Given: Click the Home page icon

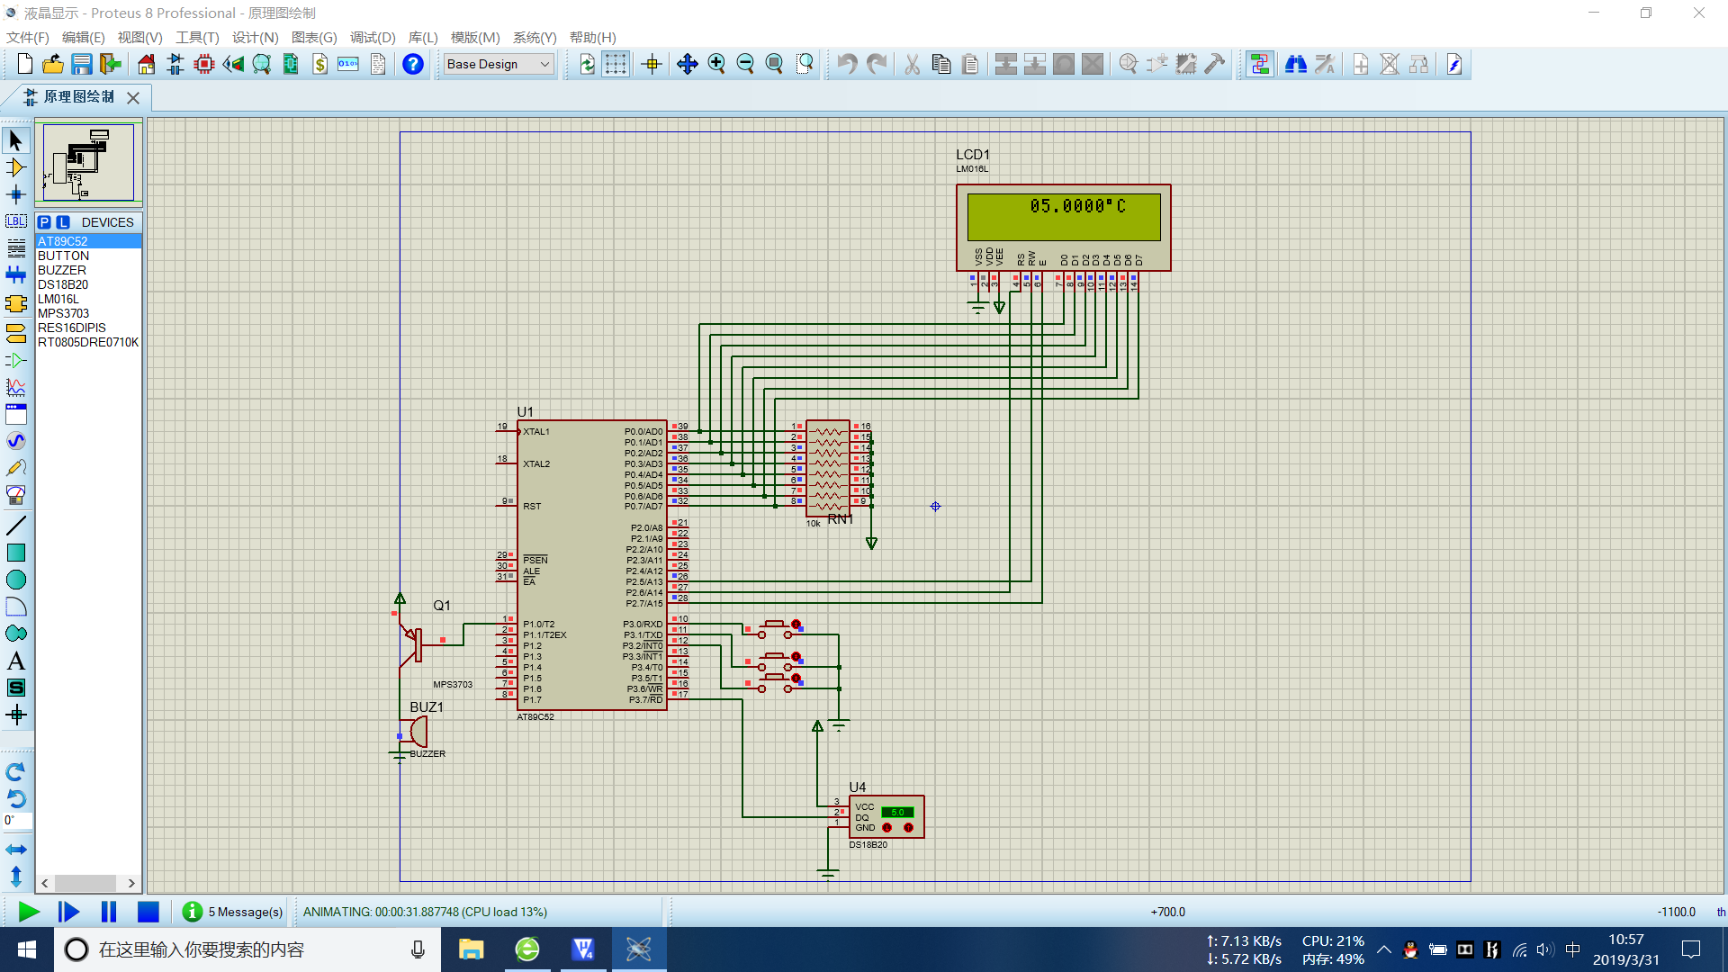Looking at the screenshot, I should (147, 64).
